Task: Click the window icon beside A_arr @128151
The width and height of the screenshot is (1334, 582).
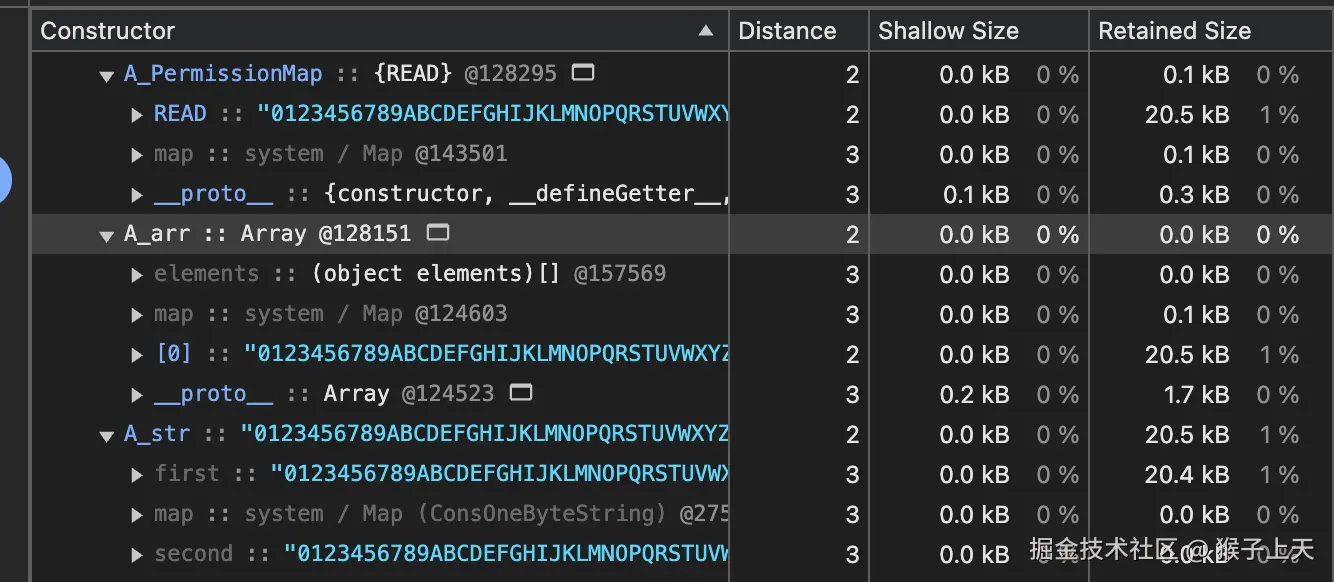Action: [437, 233]
